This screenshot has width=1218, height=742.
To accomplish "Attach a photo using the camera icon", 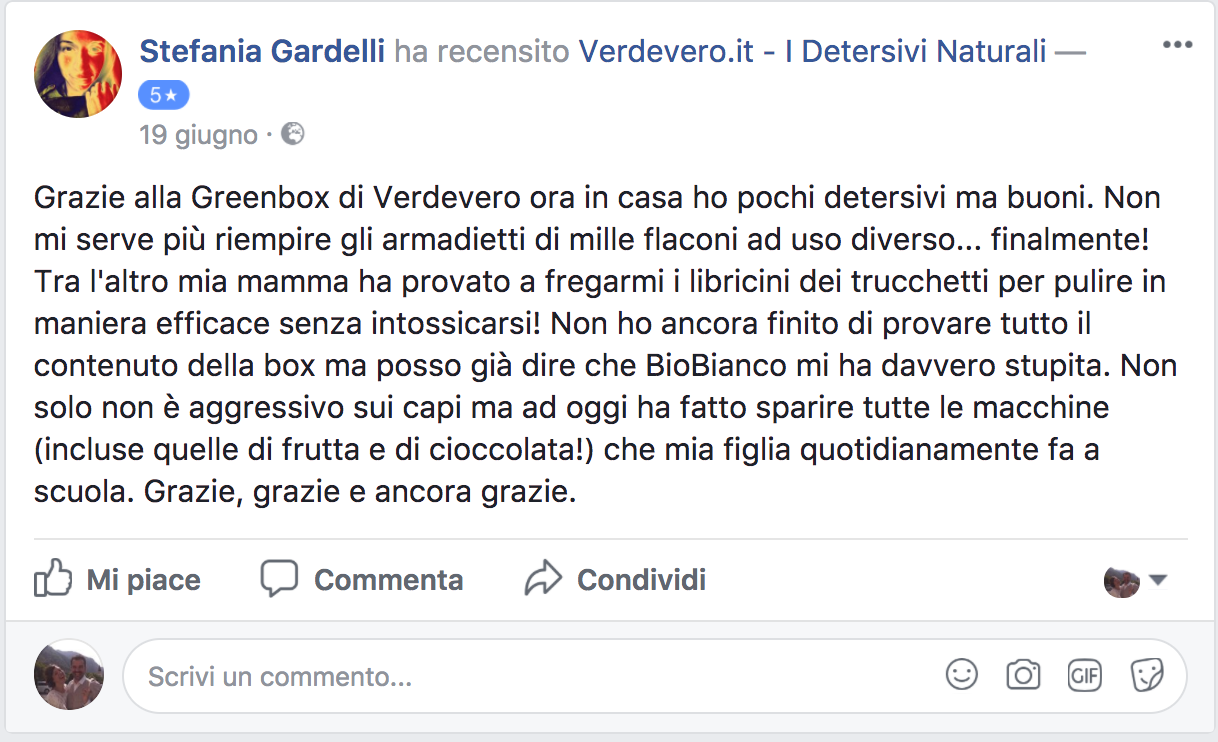I will coord(1023,675).
